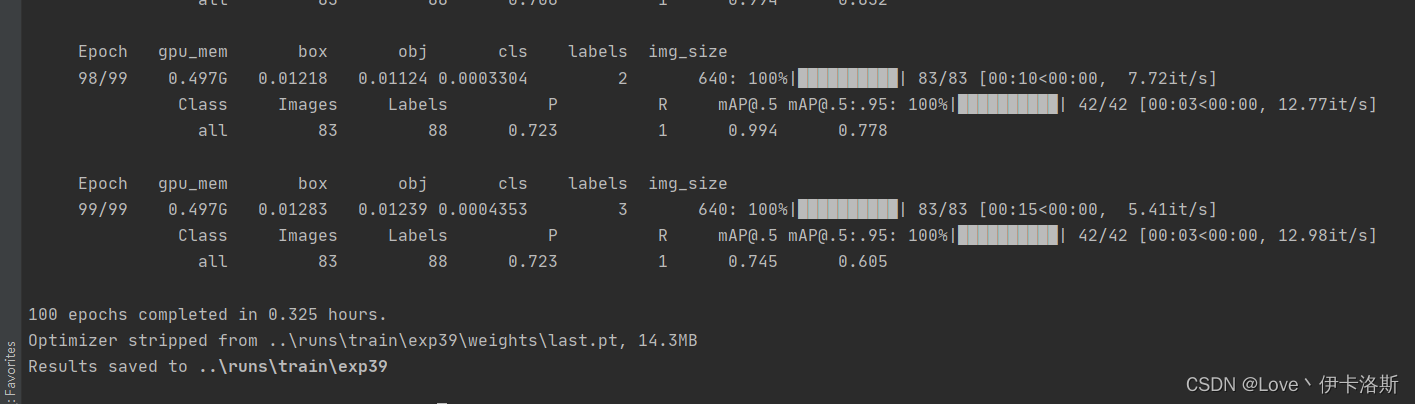Click the 0.745 mAP@.5 value
The height and width of the screenshot is (404, 1415).
(753, 262)
